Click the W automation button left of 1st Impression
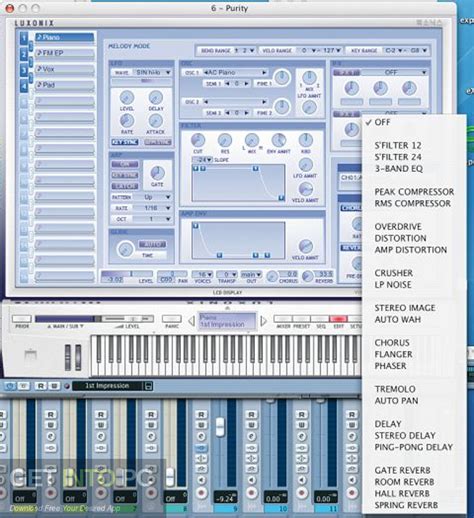 click(x=54, y=386)
